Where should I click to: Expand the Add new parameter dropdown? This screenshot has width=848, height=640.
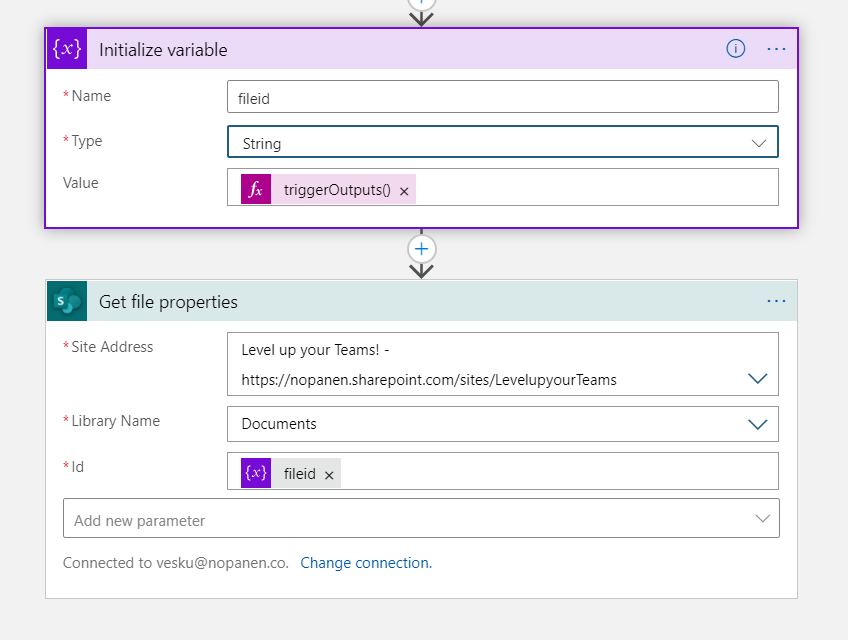pyautogui.click(x=762, y=519)
